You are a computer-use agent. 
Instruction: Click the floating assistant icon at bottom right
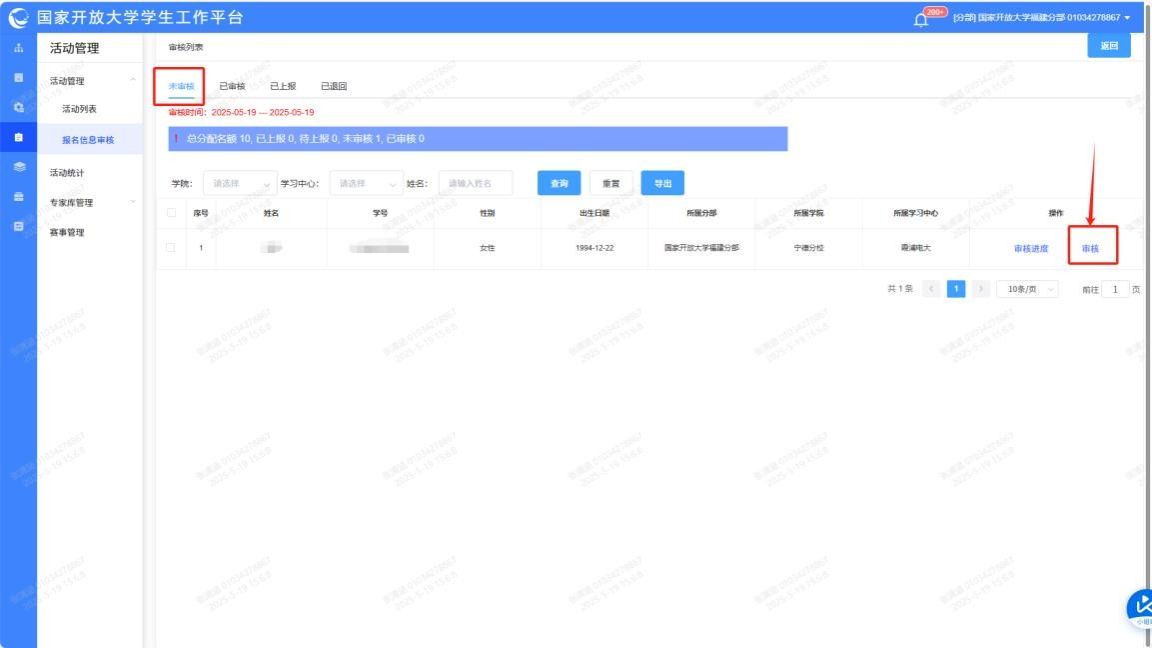pyautogui.click(x=1140, y=607)
